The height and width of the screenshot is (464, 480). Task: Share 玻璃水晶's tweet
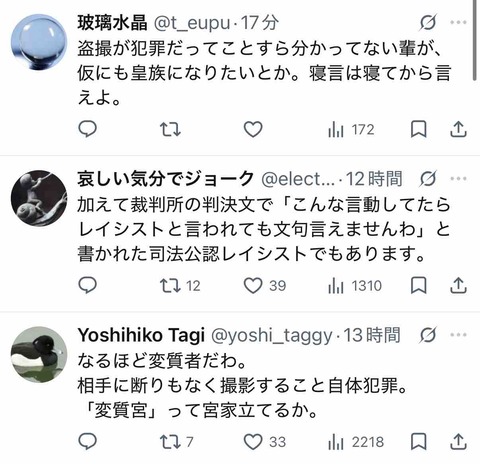458,129
